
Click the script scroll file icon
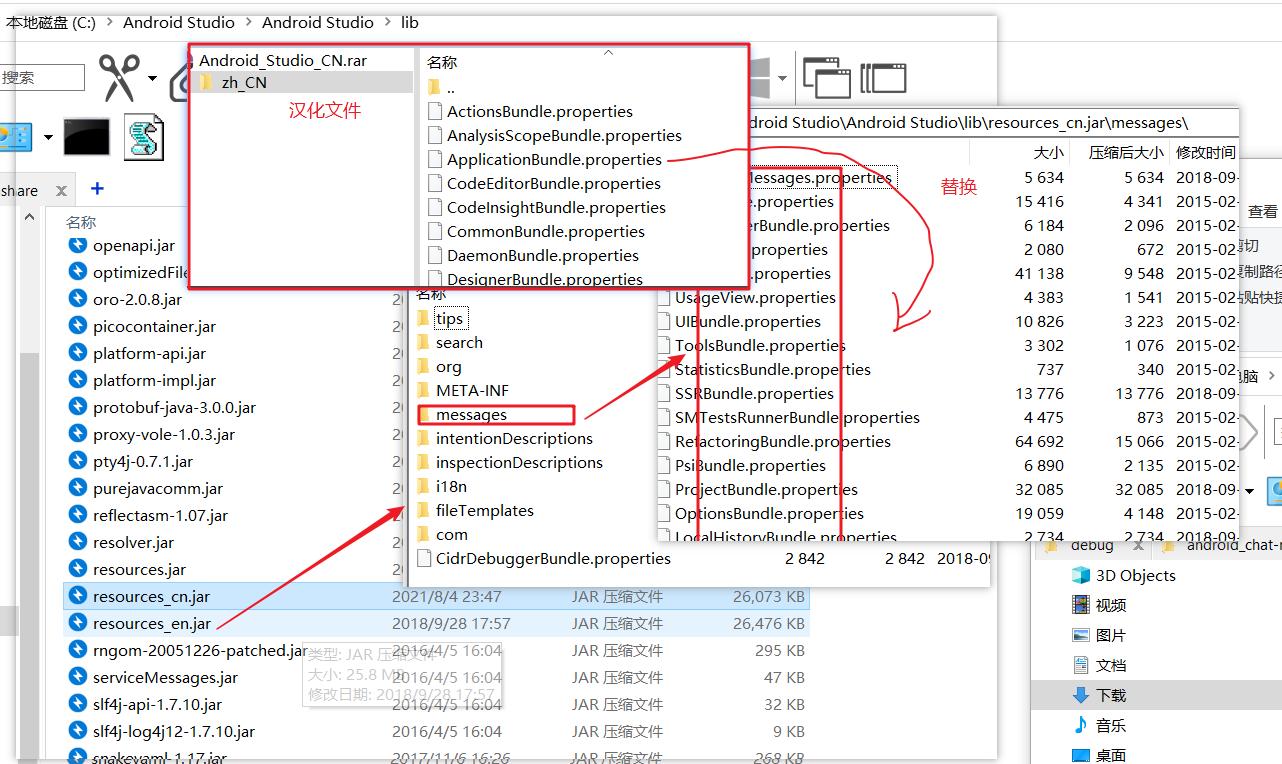144,137
